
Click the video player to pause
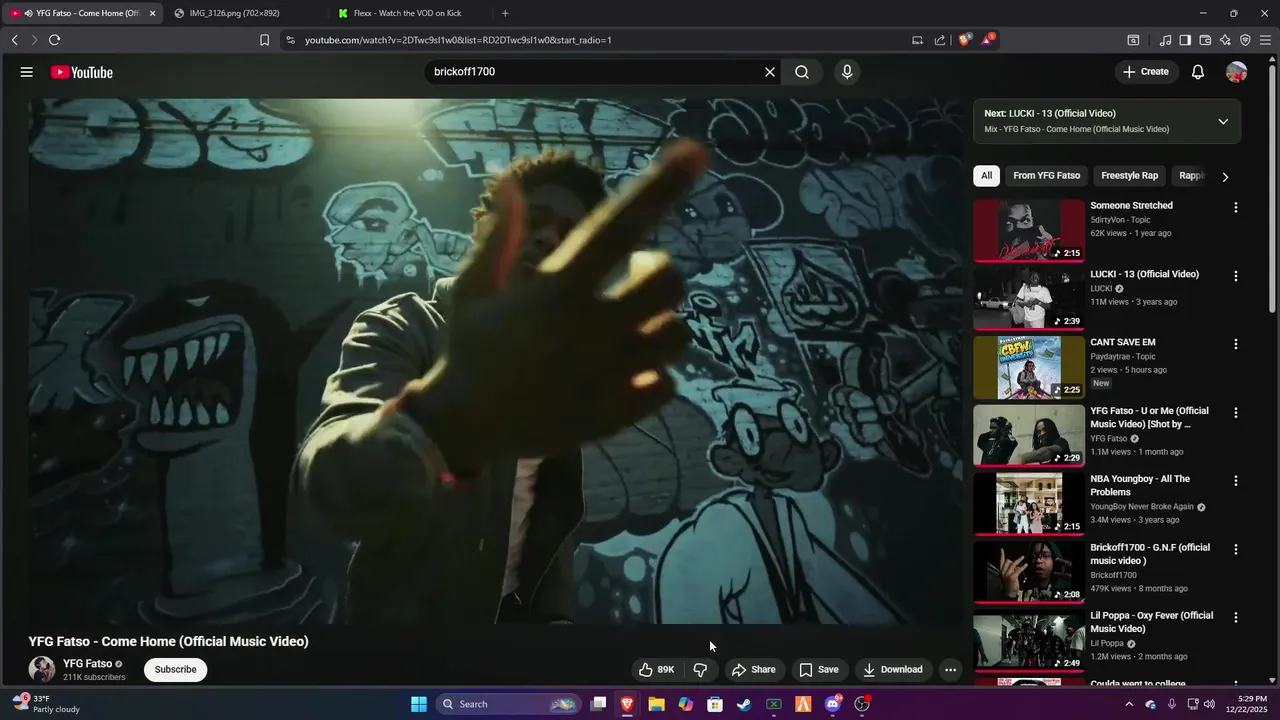coord(496,361)
